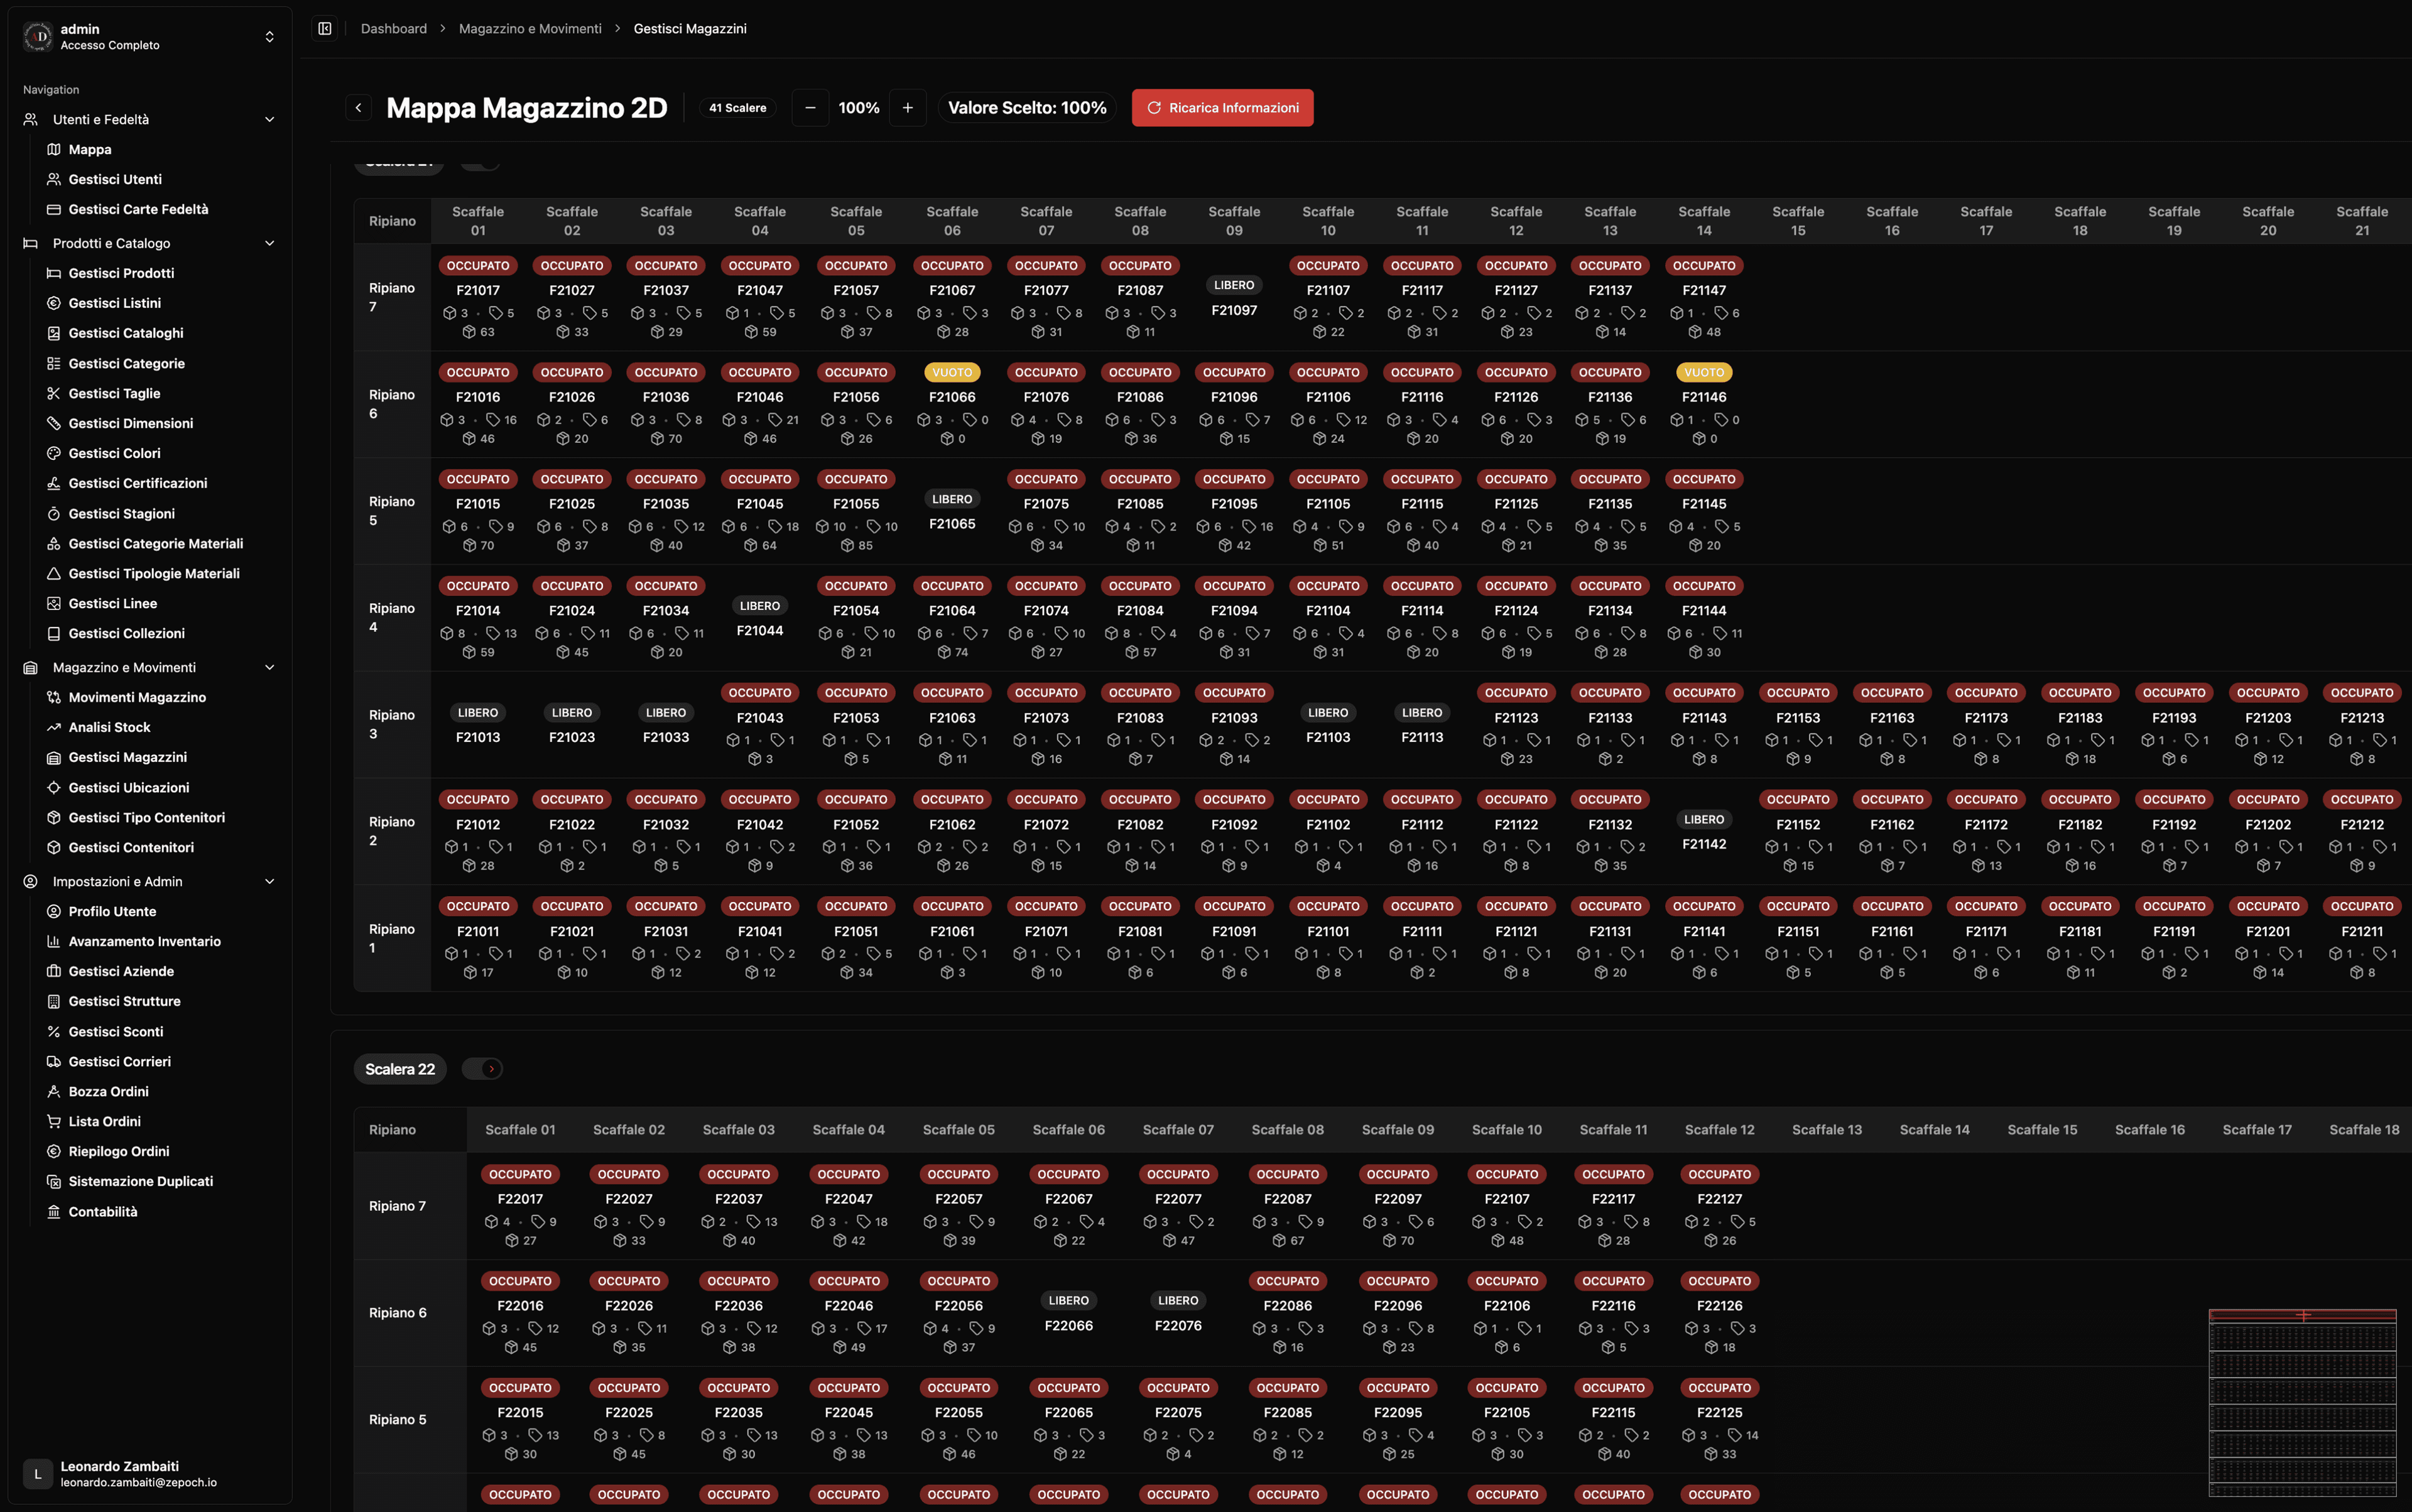This screenshot has height=1512, width=2412.
Task: Open Gestisci Magazzini in sidebar
Action: (127, 757)
